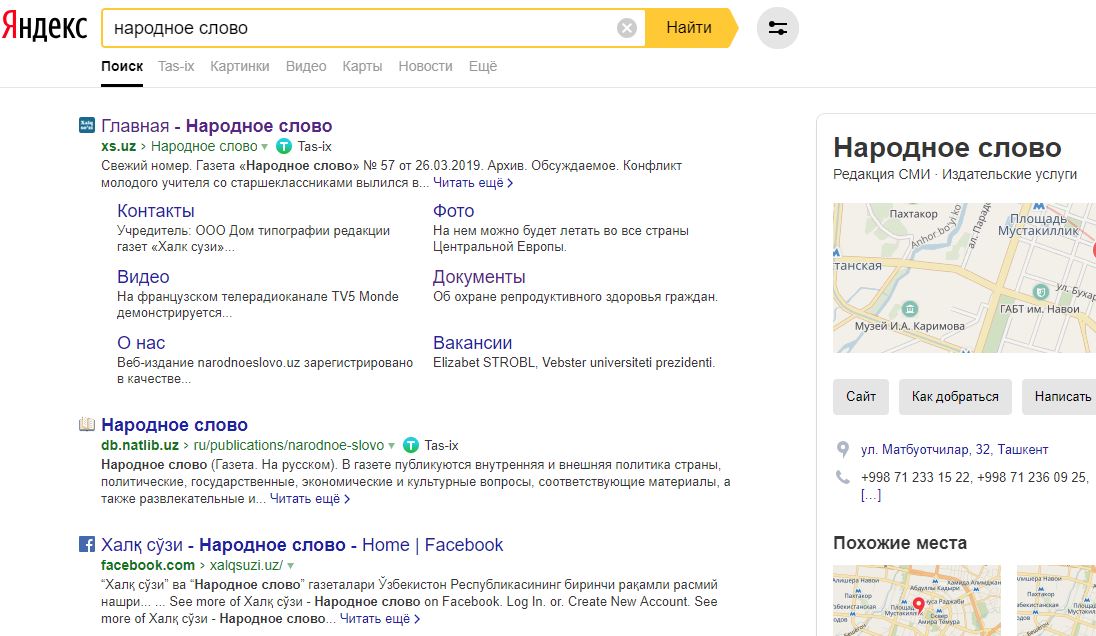Image resolution: width=1096 pixels, height=636 pixels.
Task: Click ru/publications/narodnoe-slovo path link
Action: (289, 445)
